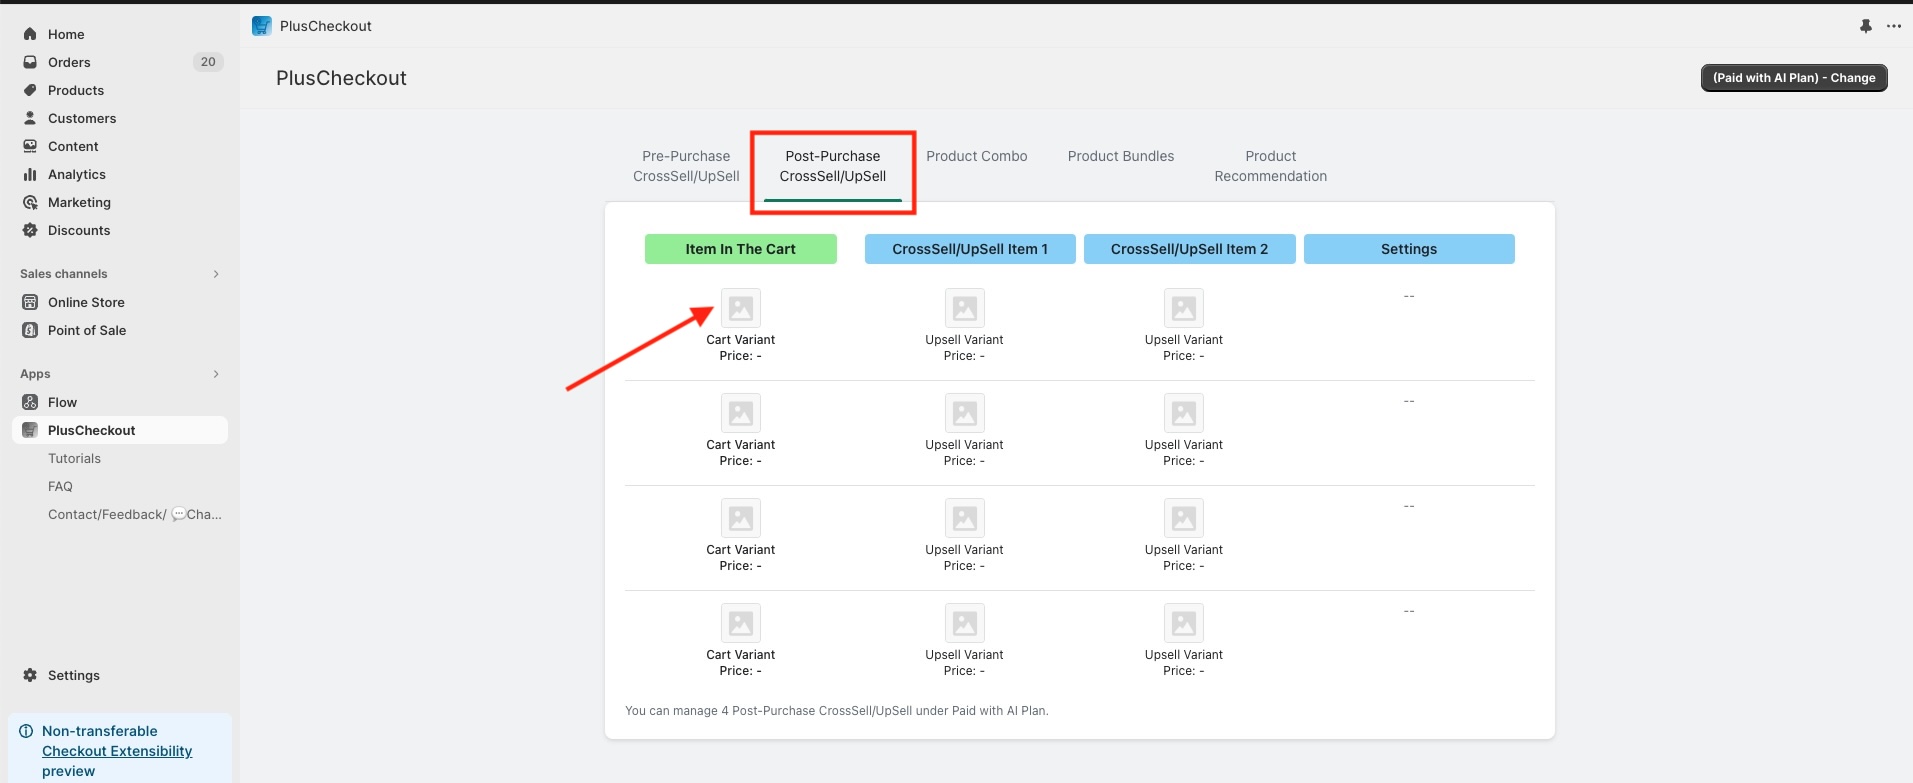Screen dimensions: 1913x783
Task: Click the Marketing target icon
Action: pos(30,202)
